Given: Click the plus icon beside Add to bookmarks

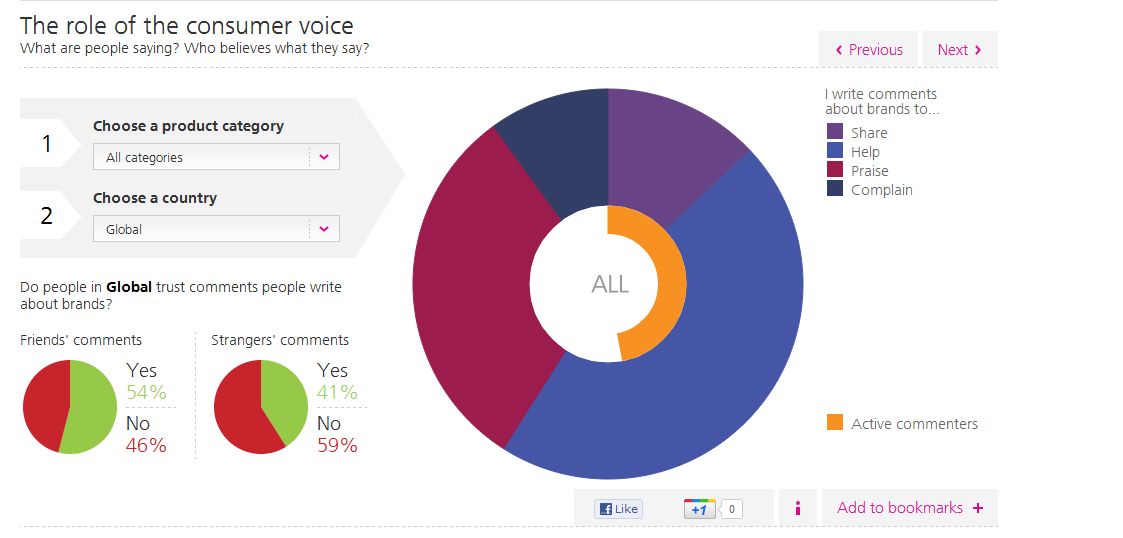Looking at the screenshot, I should click(978, 508).
